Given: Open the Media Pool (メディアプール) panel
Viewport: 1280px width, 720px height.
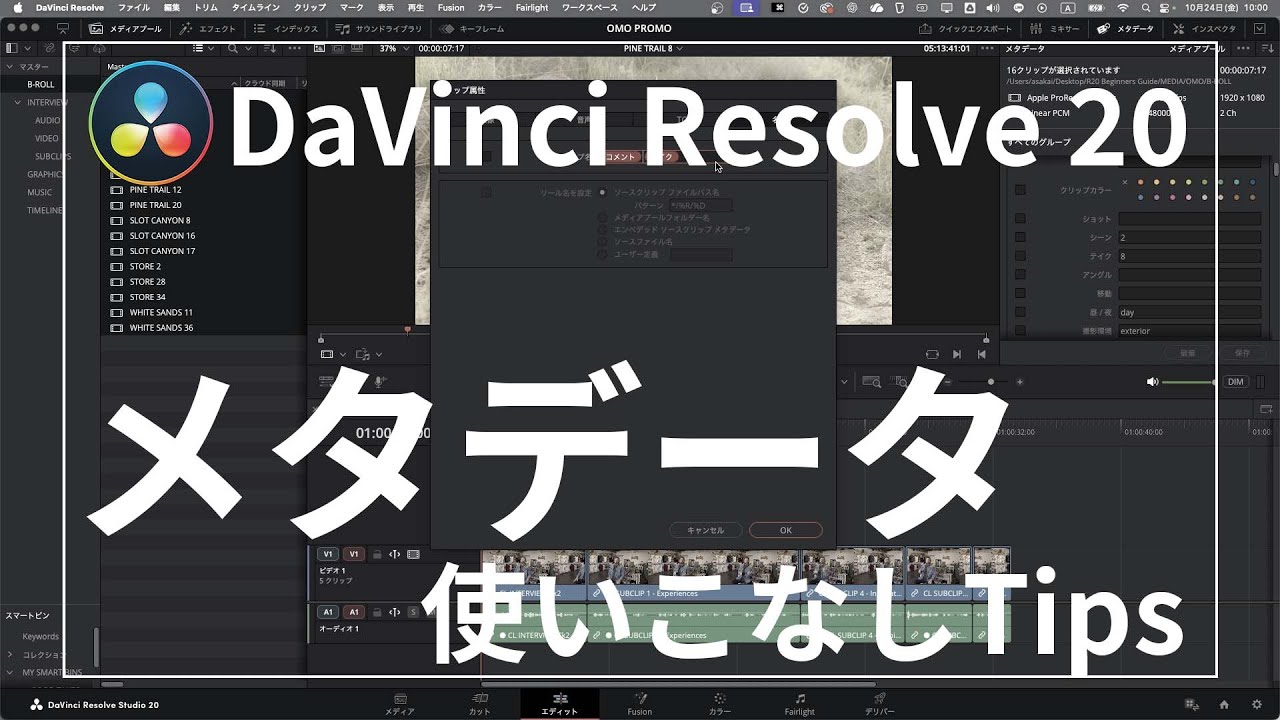Looking at the screenshot, I should pos(125,29).
